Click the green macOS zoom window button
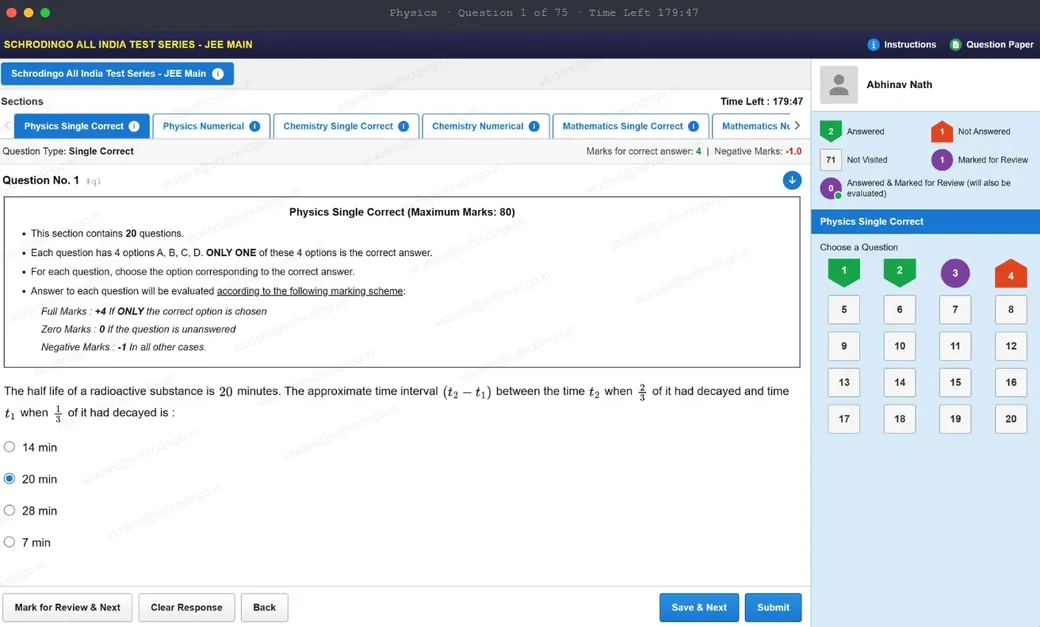Screen dimensions: 1040x627 tap(45, 13)
